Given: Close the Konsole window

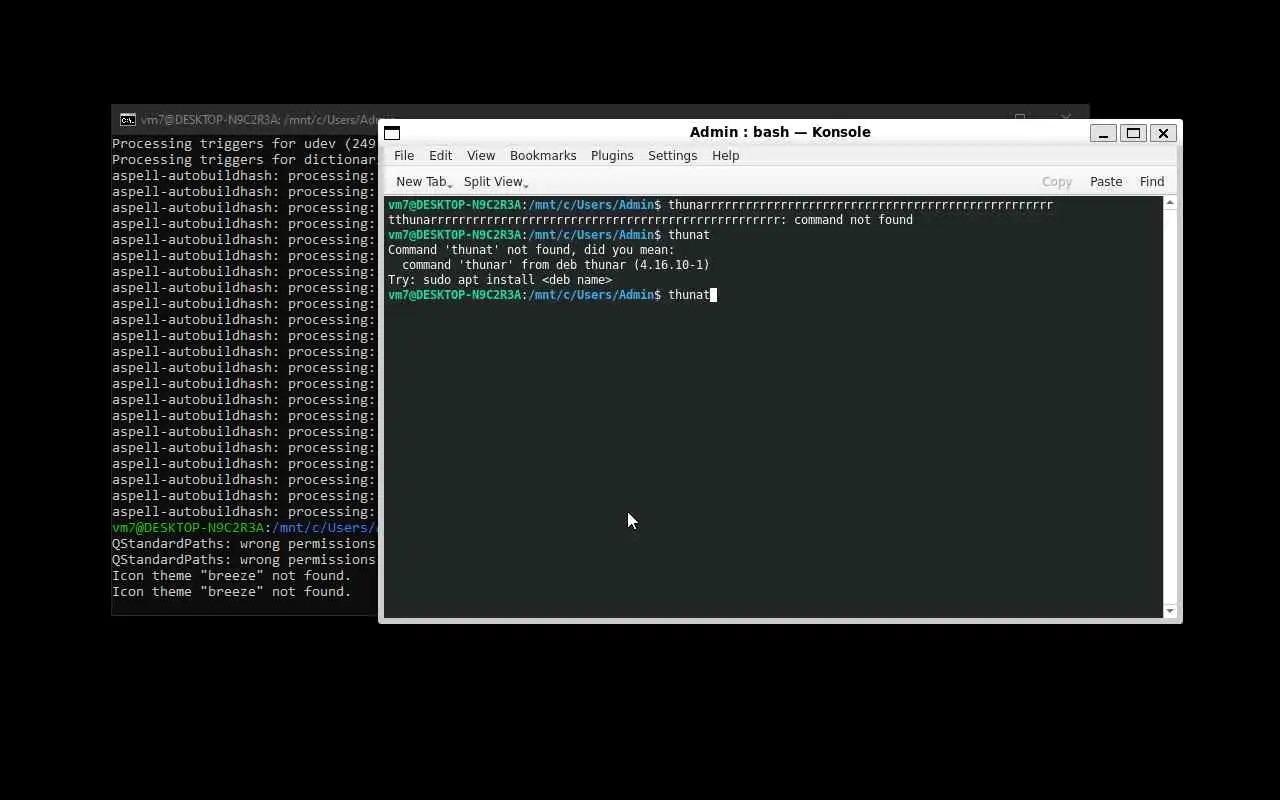Looking at the screenshot, I should 1163,133.
